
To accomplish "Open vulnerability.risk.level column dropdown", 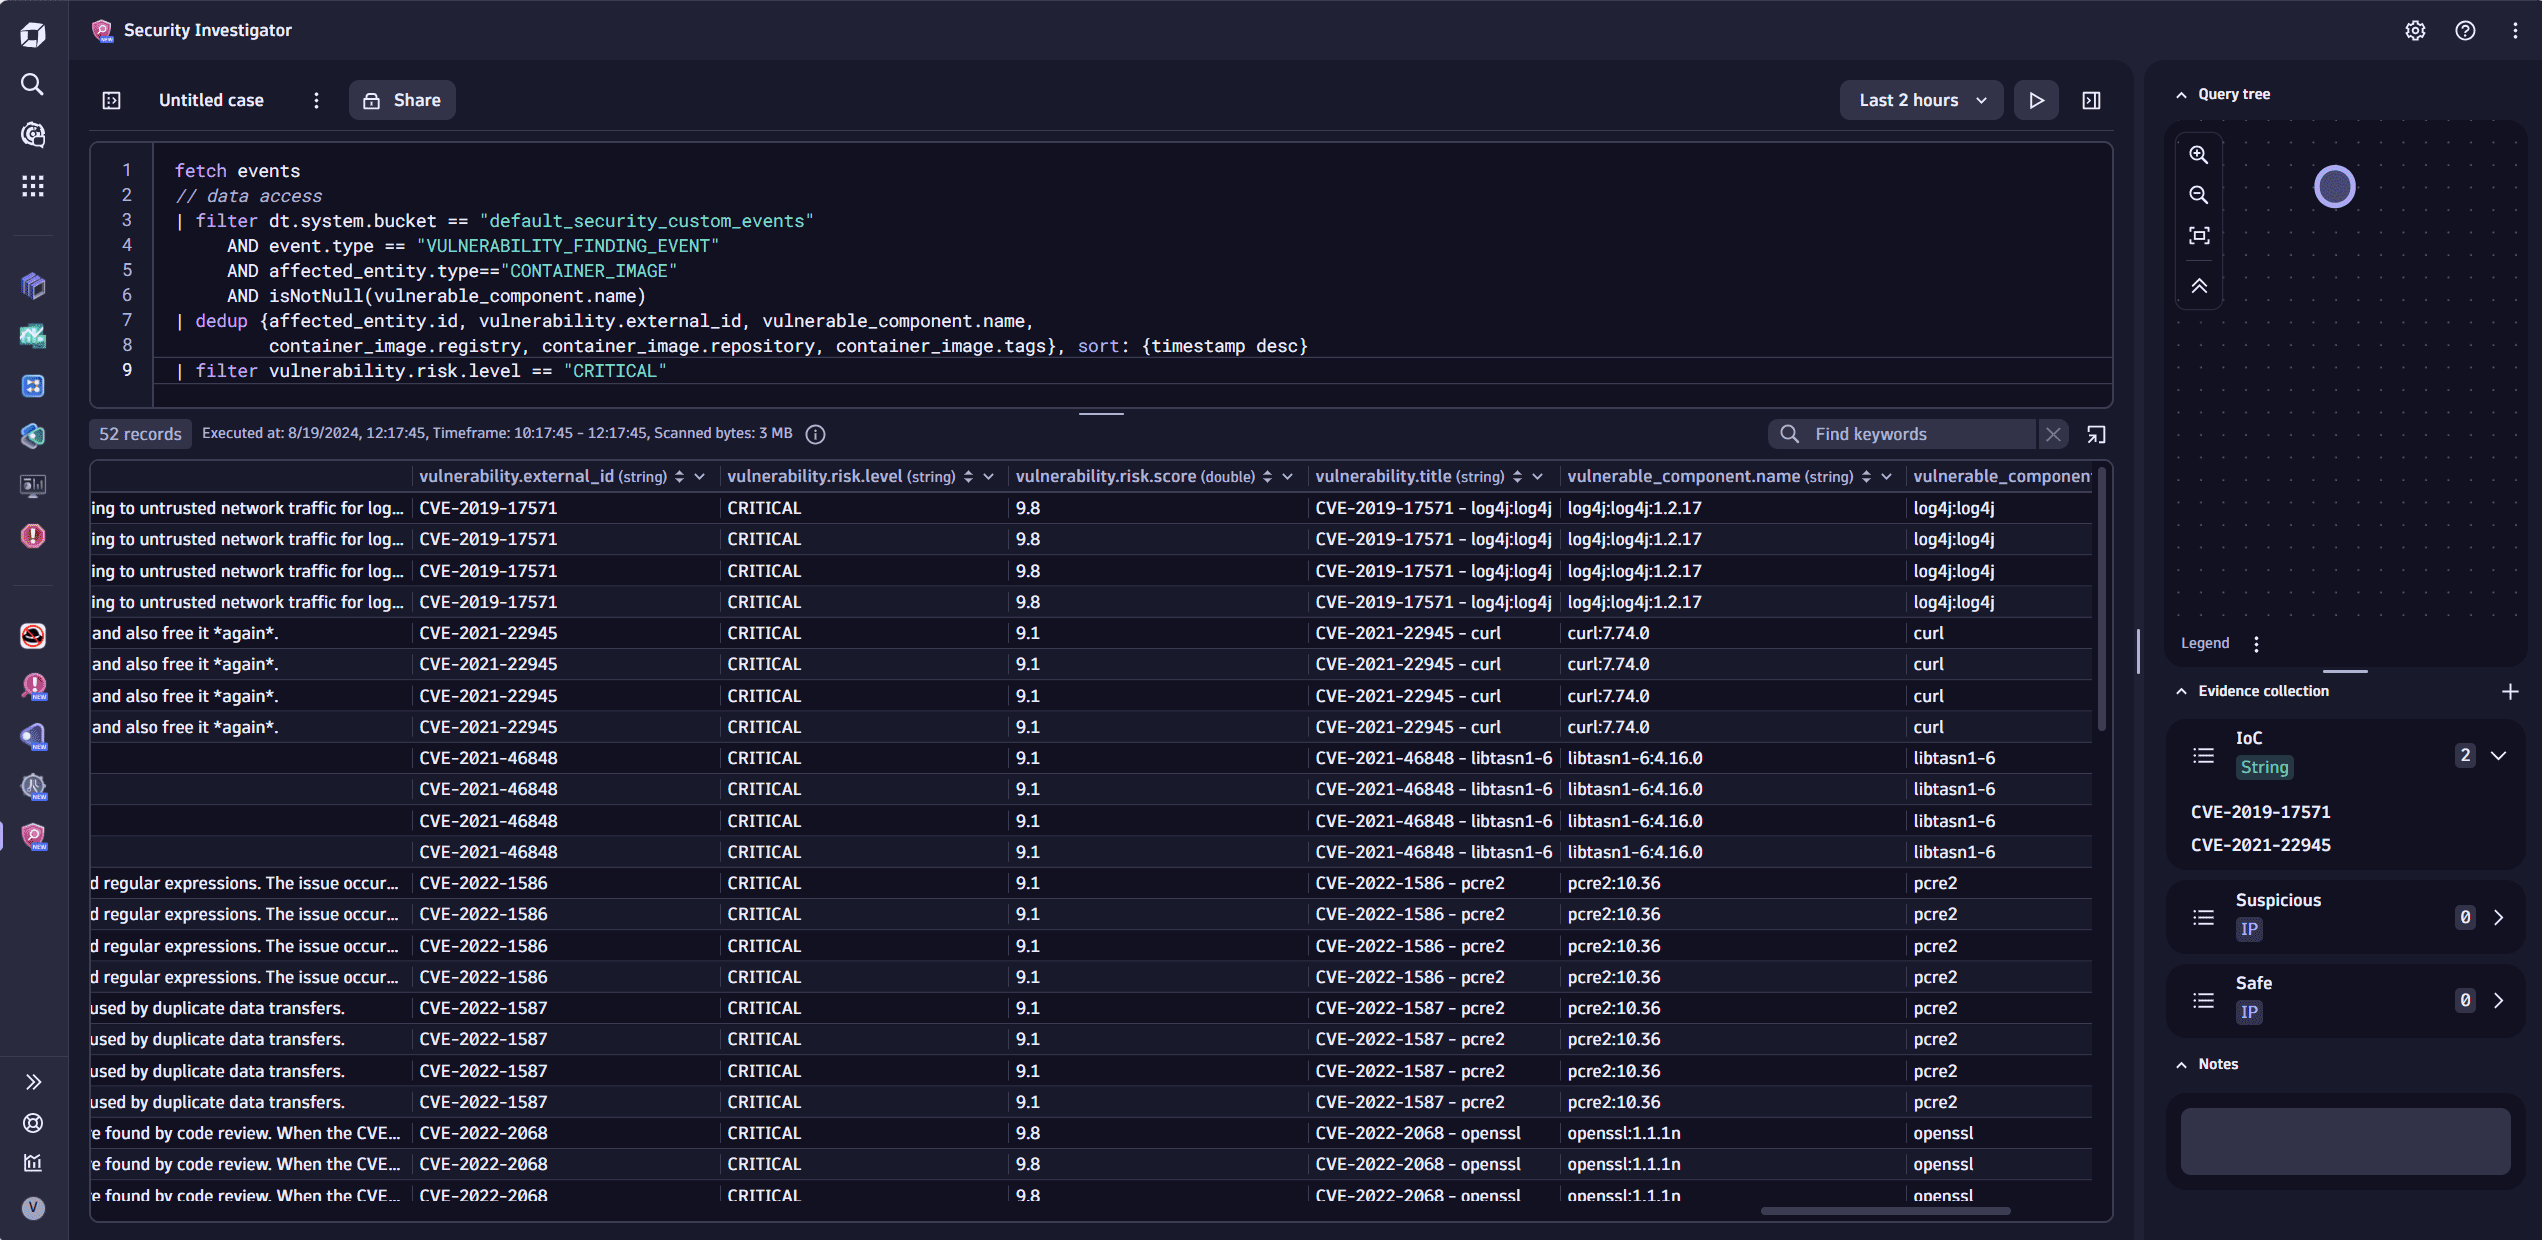I will (x=988, y=477).
